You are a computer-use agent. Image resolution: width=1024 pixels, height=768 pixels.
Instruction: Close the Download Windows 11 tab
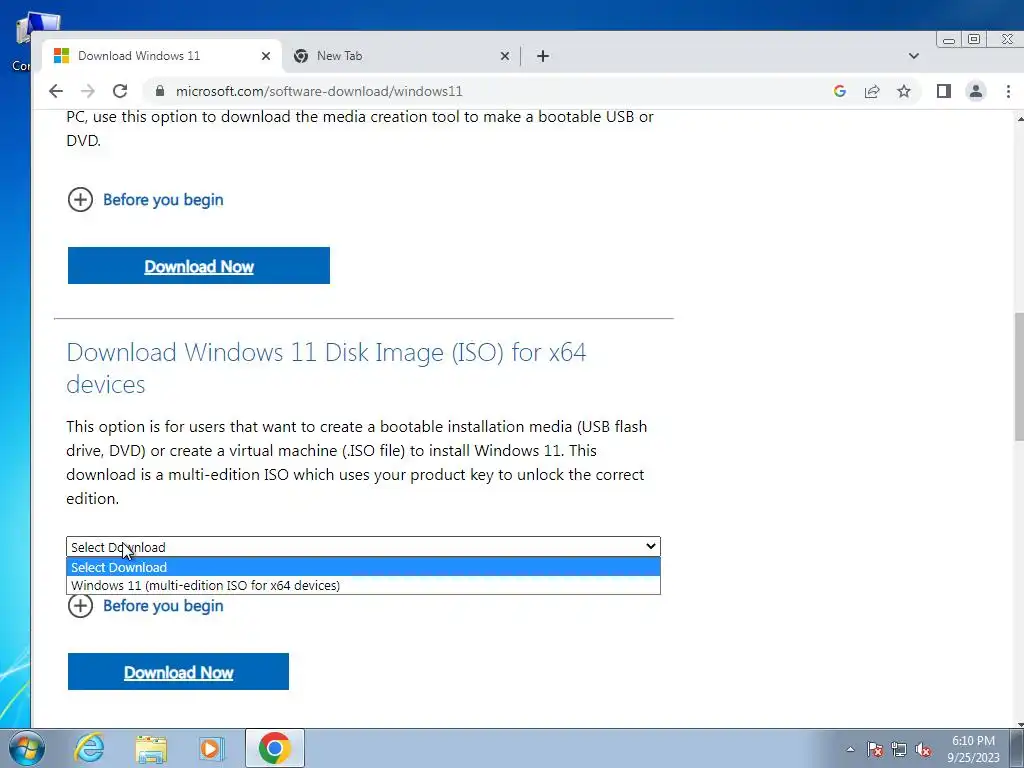(x=266, y=56)
